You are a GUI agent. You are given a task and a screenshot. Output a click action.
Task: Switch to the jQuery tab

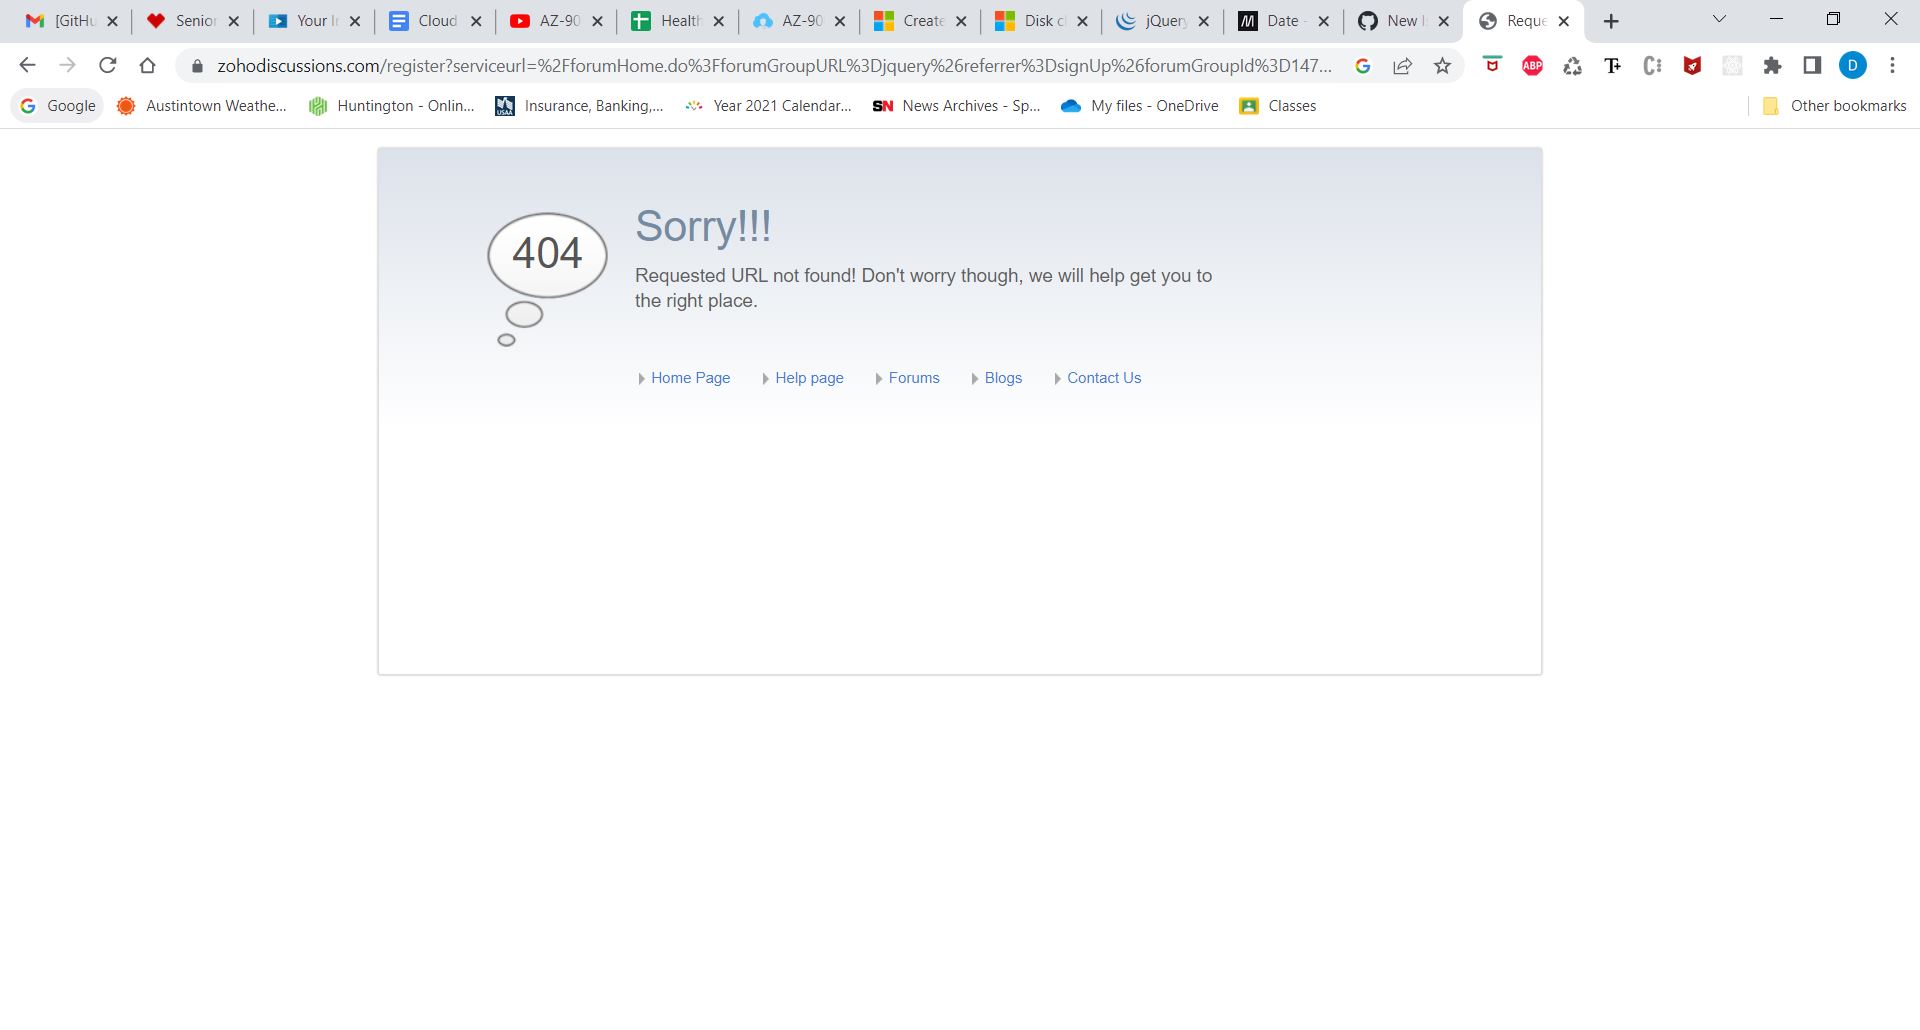click(1160, 20)
